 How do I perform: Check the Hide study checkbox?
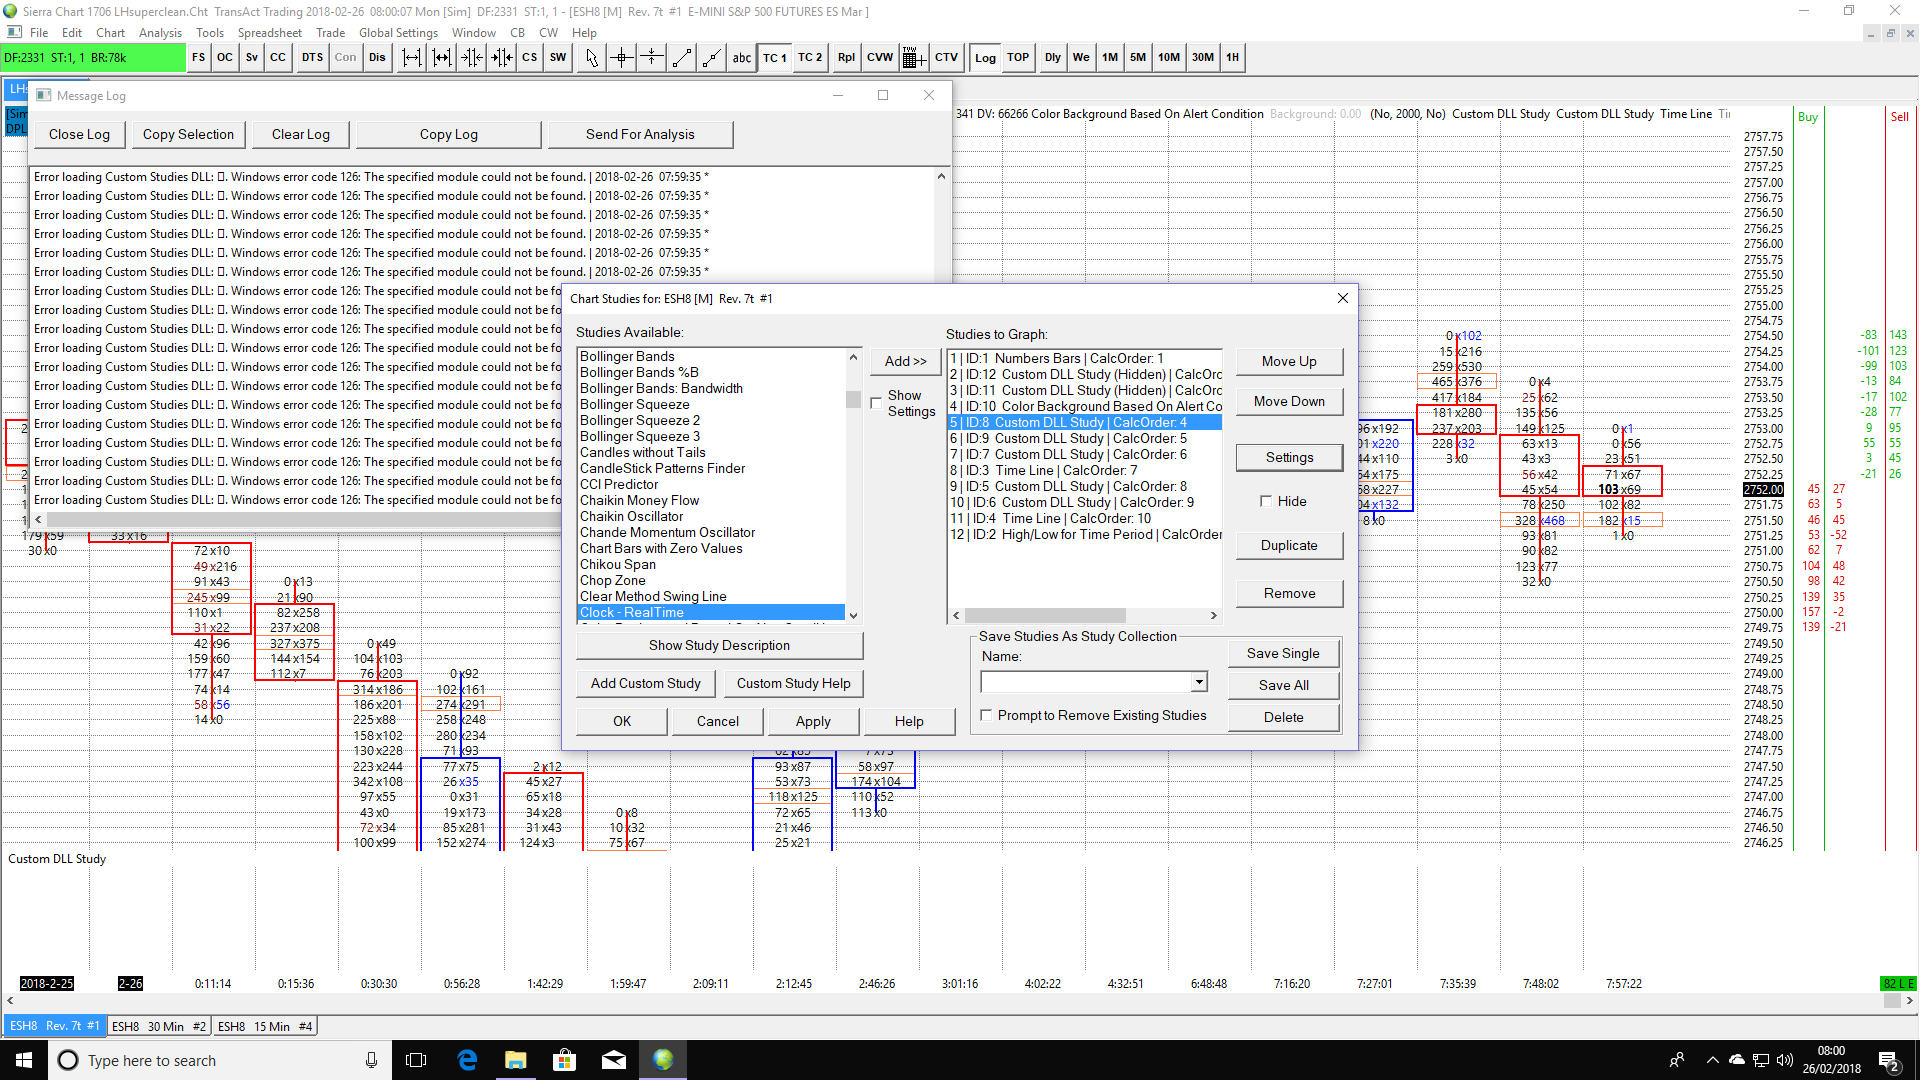coord(1266,501)
